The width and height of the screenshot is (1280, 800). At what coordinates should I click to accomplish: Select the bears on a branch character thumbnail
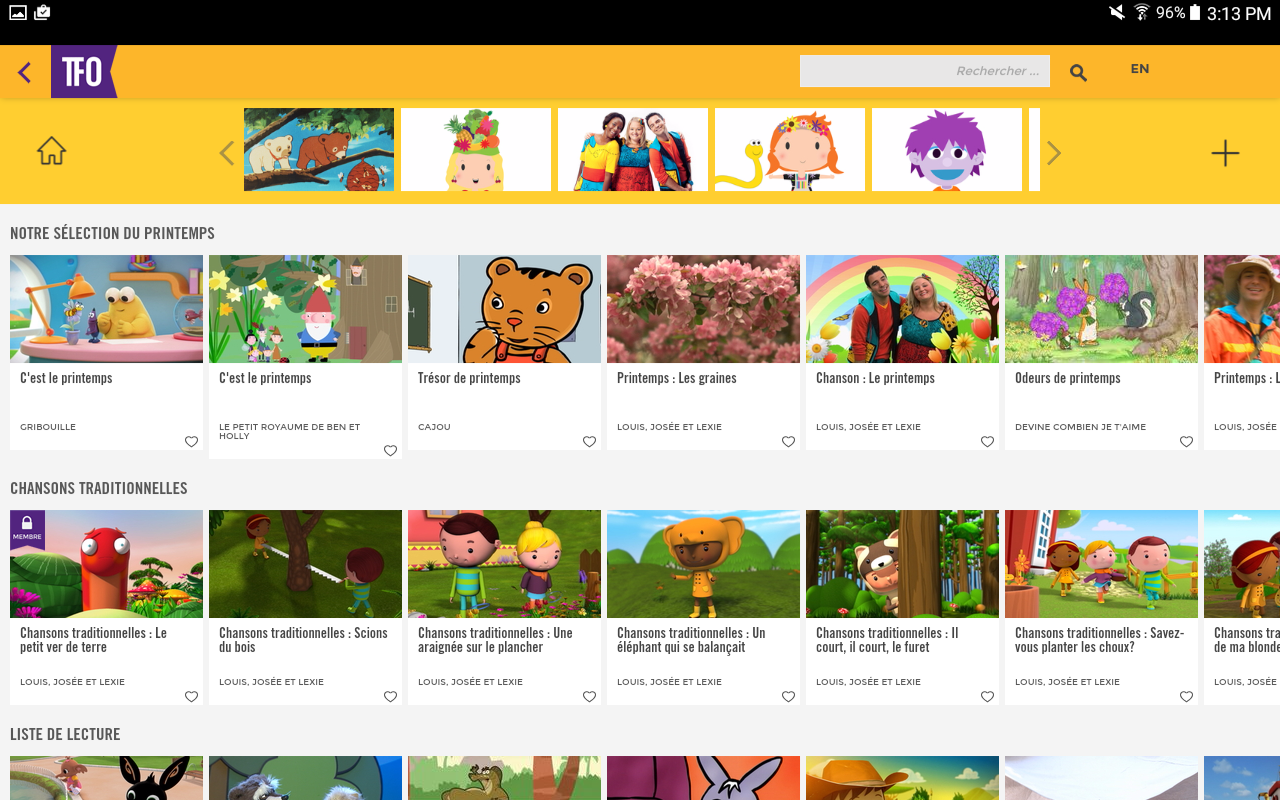319,149
